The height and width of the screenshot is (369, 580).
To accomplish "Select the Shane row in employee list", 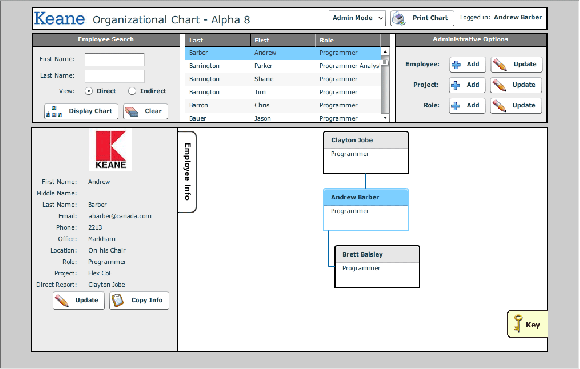I will click(283, 79).
